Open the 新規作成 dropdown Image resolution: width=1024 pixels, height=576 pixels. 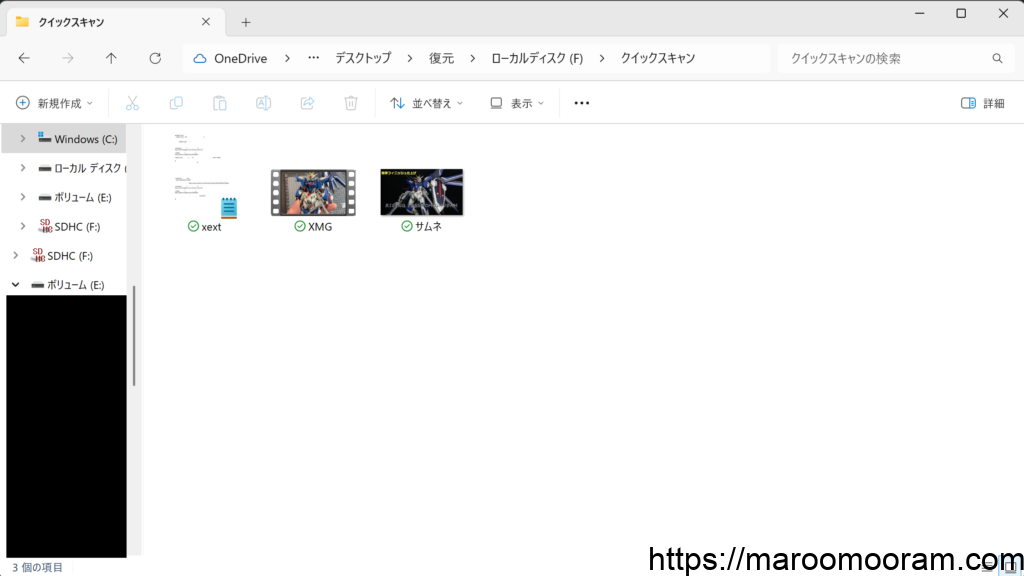point(54,103)
